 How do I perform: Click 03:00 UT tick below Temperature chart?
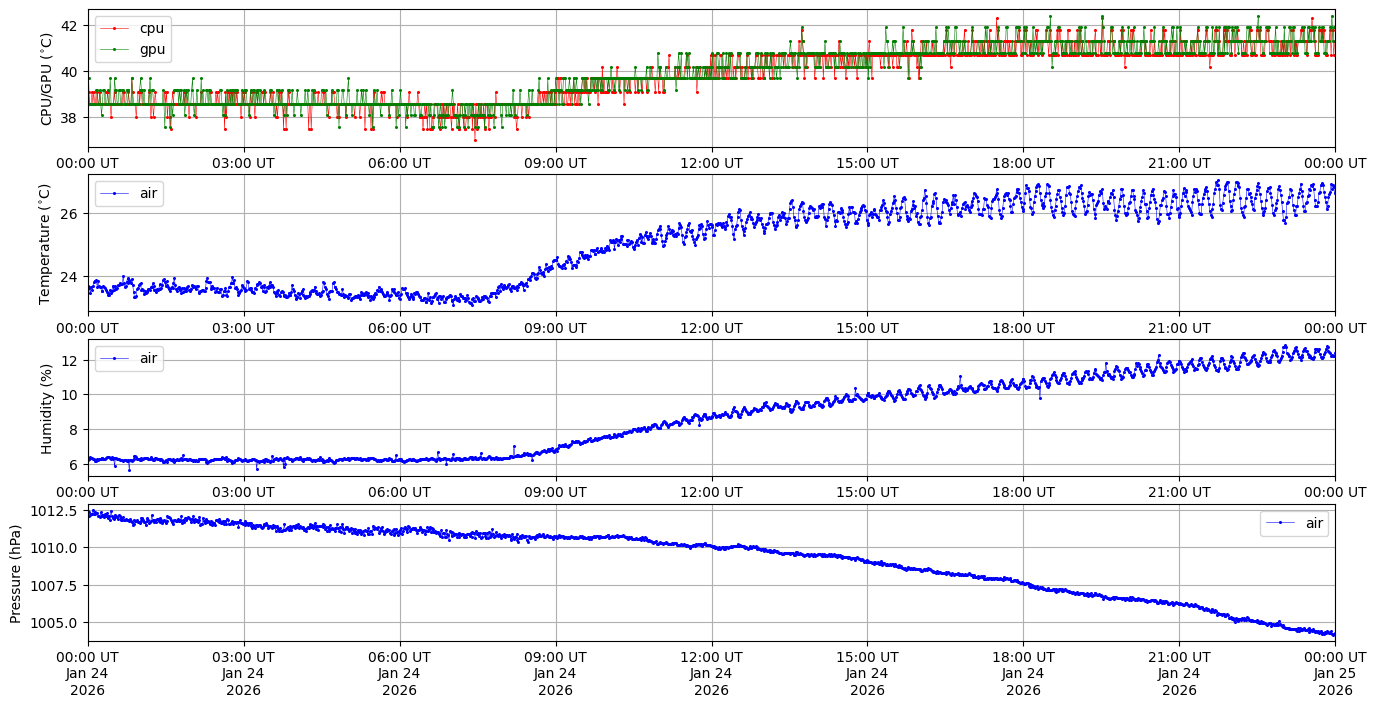pyautogui.click(x=244, y=328)
